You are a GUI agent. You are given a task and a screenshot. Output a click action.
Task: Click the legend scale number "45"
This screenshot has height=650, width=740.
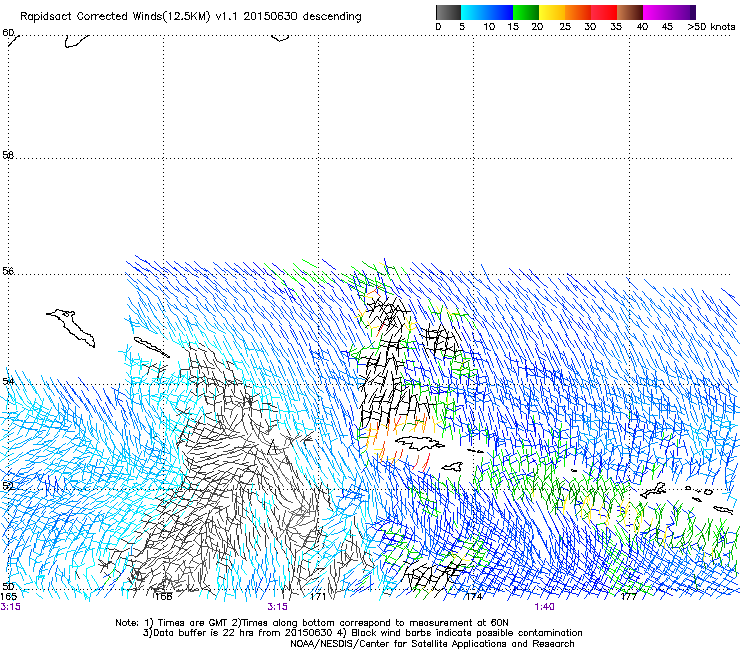(667, 27)
